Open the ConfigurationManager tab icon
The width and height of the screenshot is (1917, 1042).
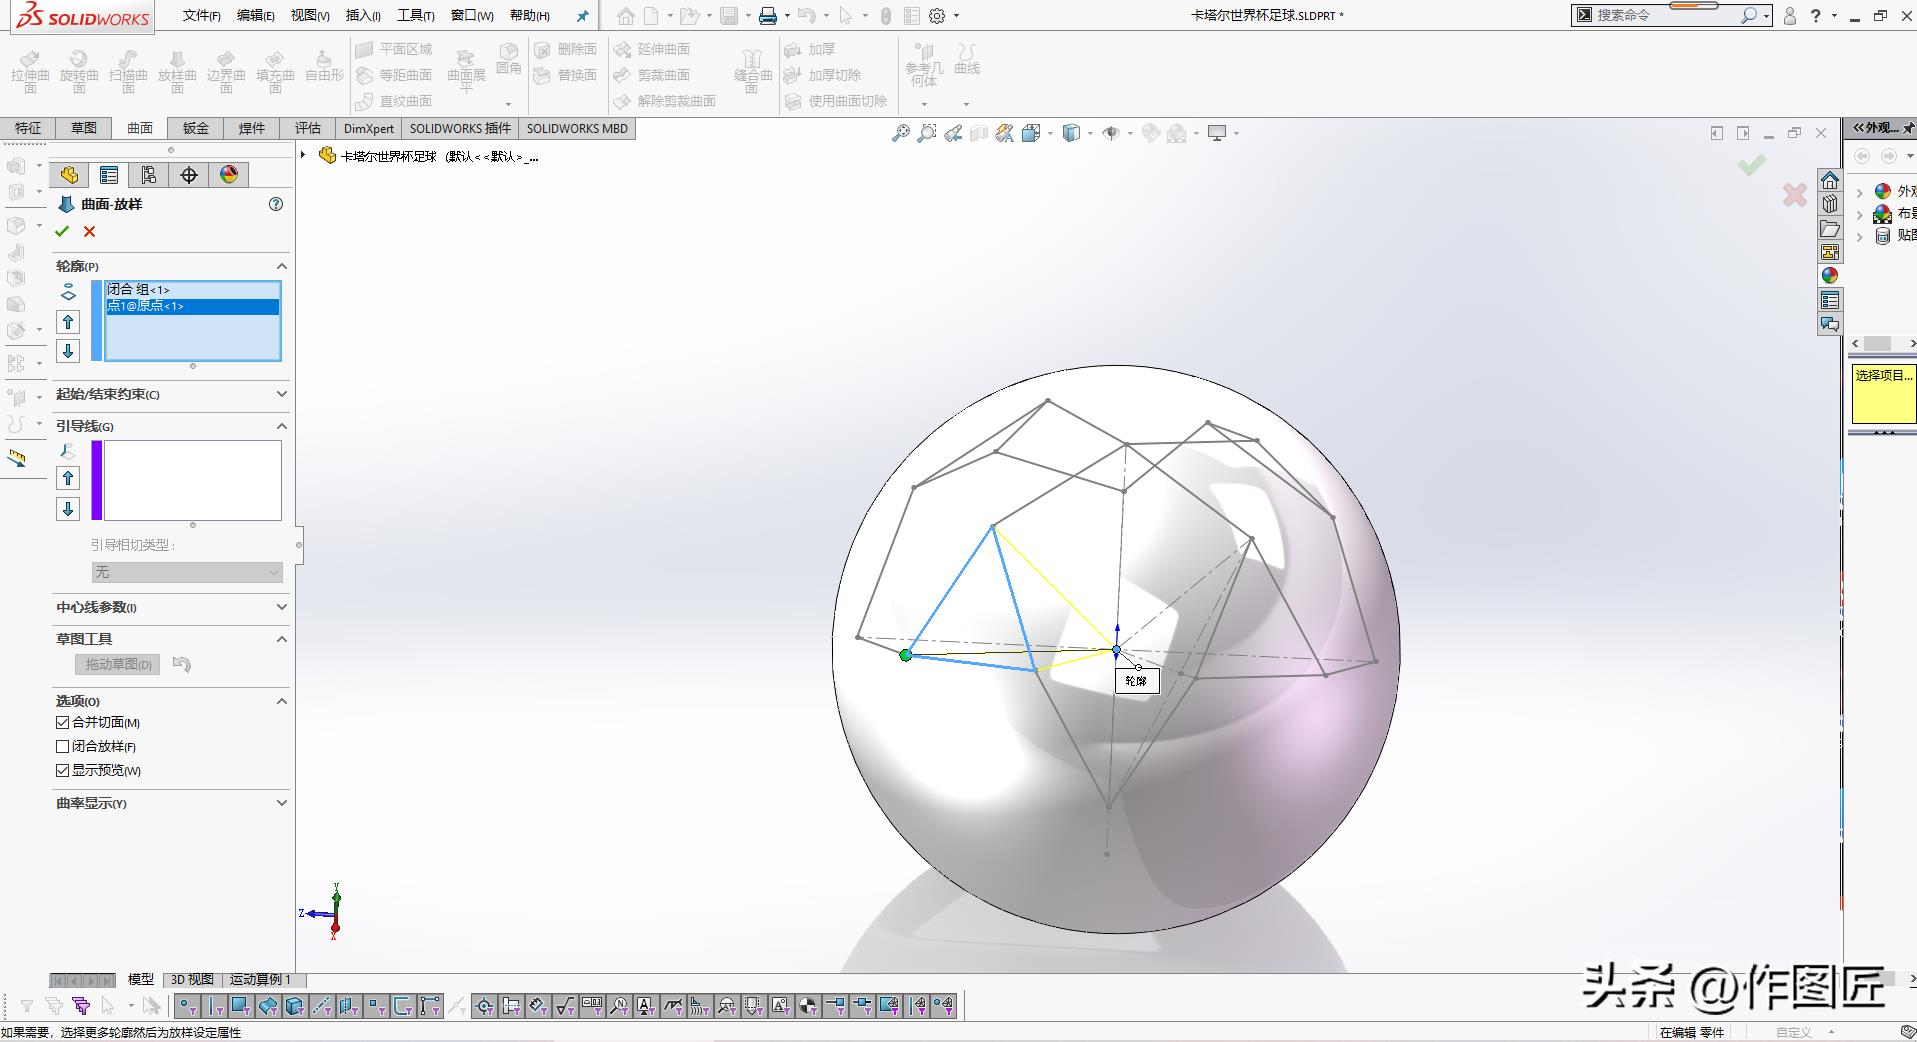(x=149, y=175)
